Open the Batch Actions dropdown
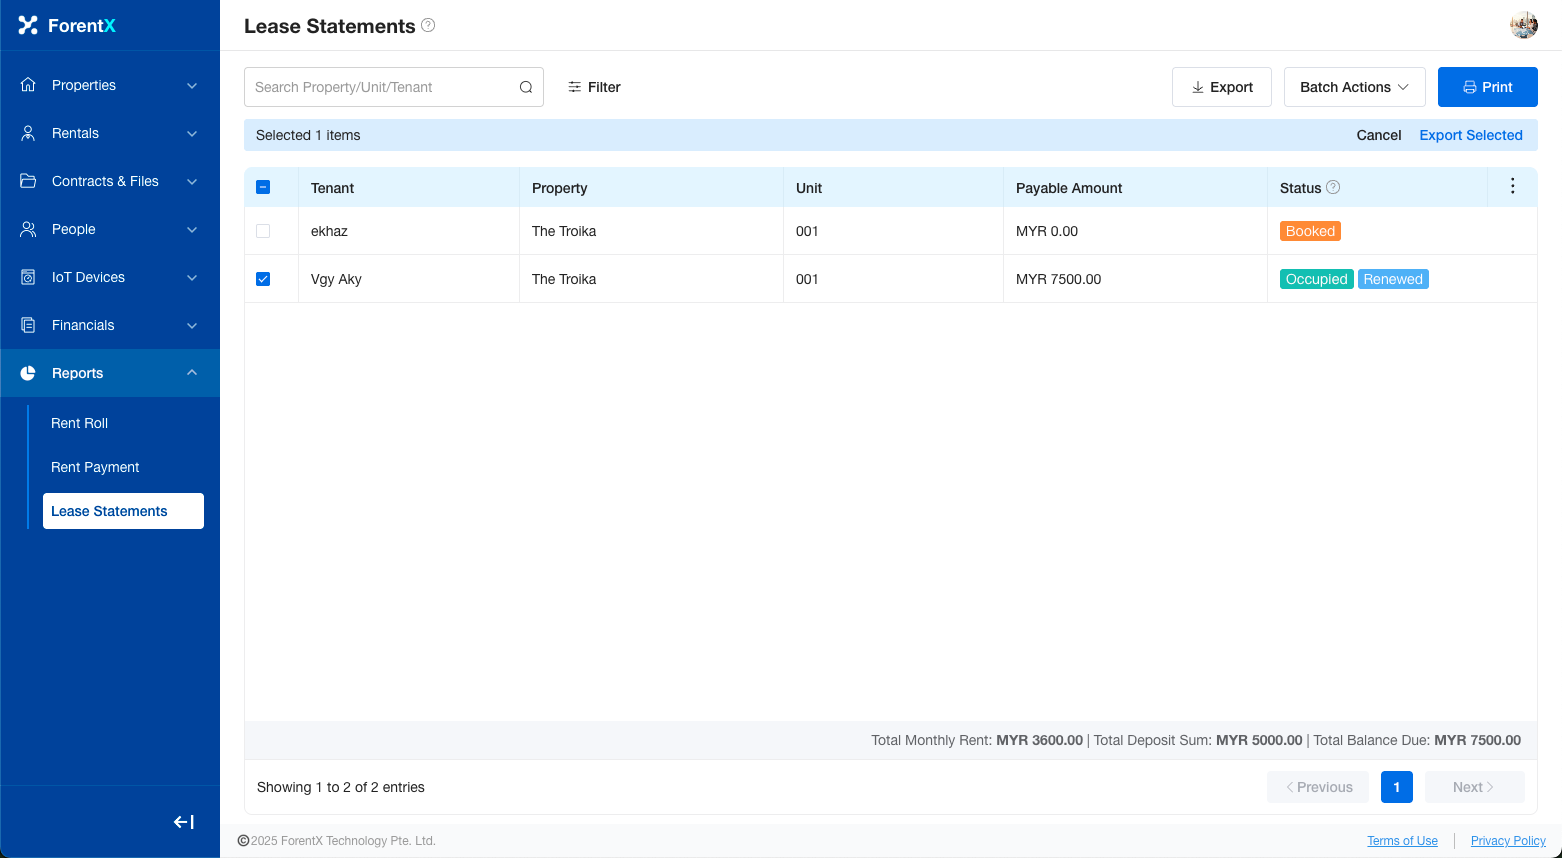This screenshot has height=858, width=1562. click(1354, 87)
